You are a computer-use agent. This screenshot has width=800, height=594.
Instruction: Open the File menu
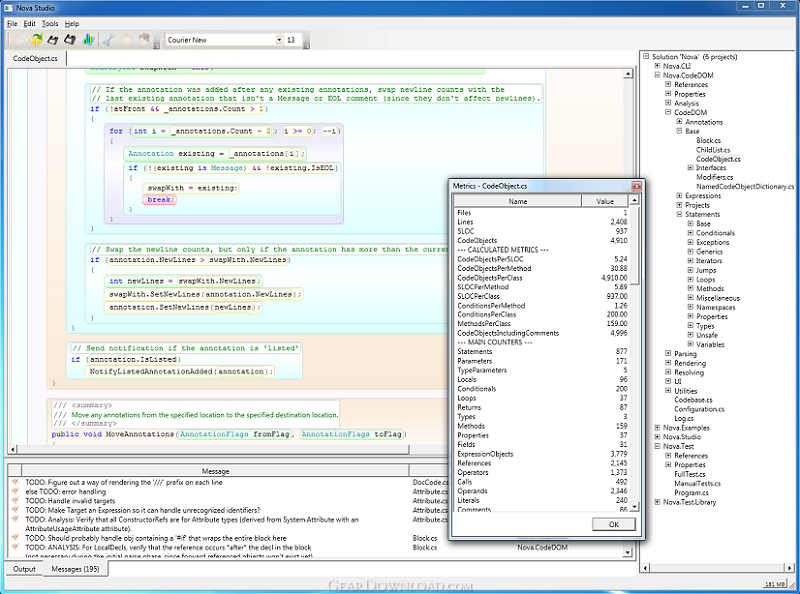12,23
